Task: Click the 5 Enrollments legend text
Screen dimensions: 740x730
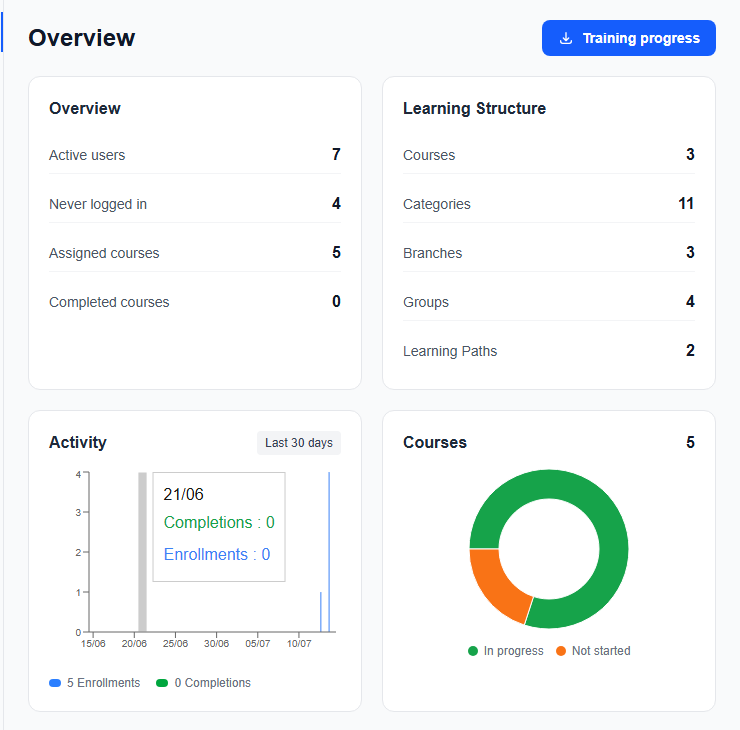Action: click(x=103, y=683)
